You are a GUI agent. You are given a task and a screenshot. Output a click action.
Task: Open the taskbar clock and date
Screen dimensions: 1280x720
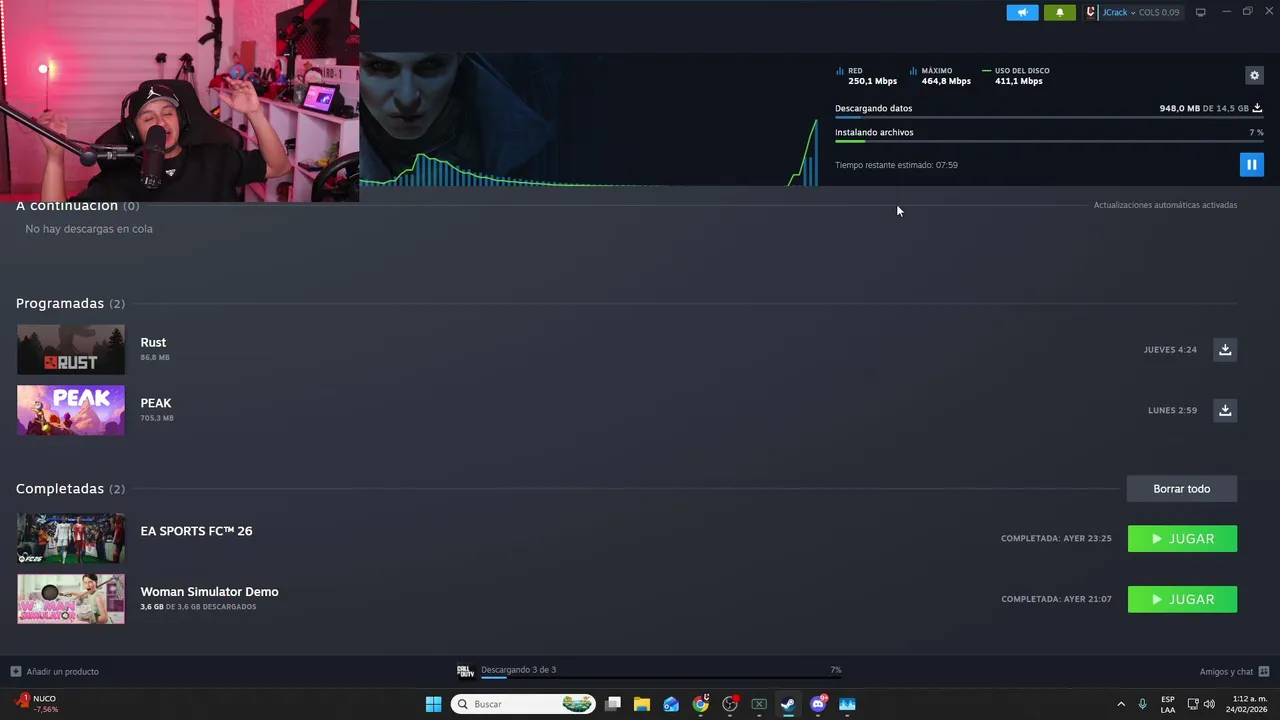point(1249,704)
